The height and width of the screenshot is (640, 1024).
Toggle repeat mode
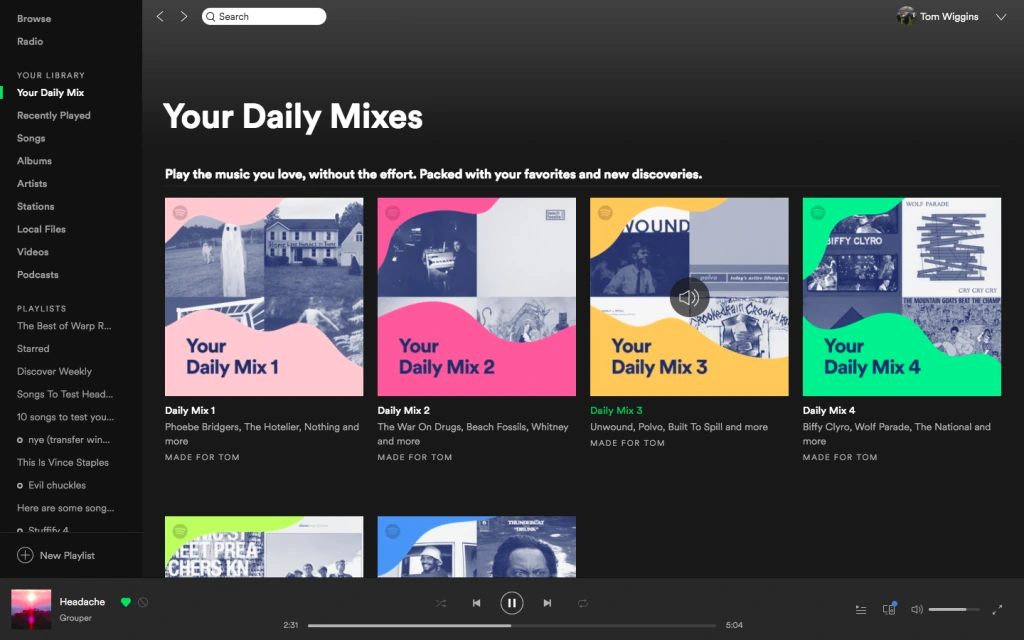pos(583,603)
